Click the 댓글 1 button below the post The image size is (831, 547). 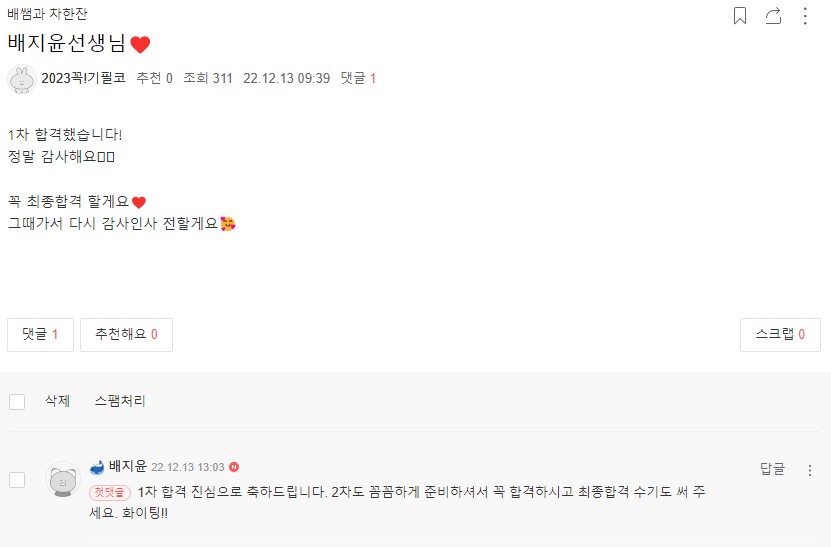[40, 335]
